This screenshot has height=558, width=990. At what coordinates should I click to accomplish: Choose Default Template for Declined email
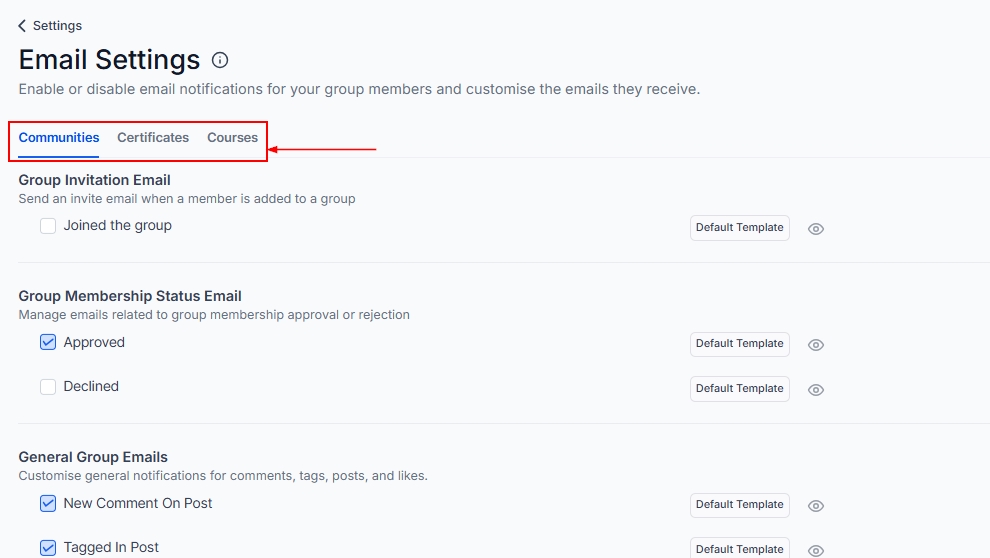pyautogui.click(x=739, y=389)
